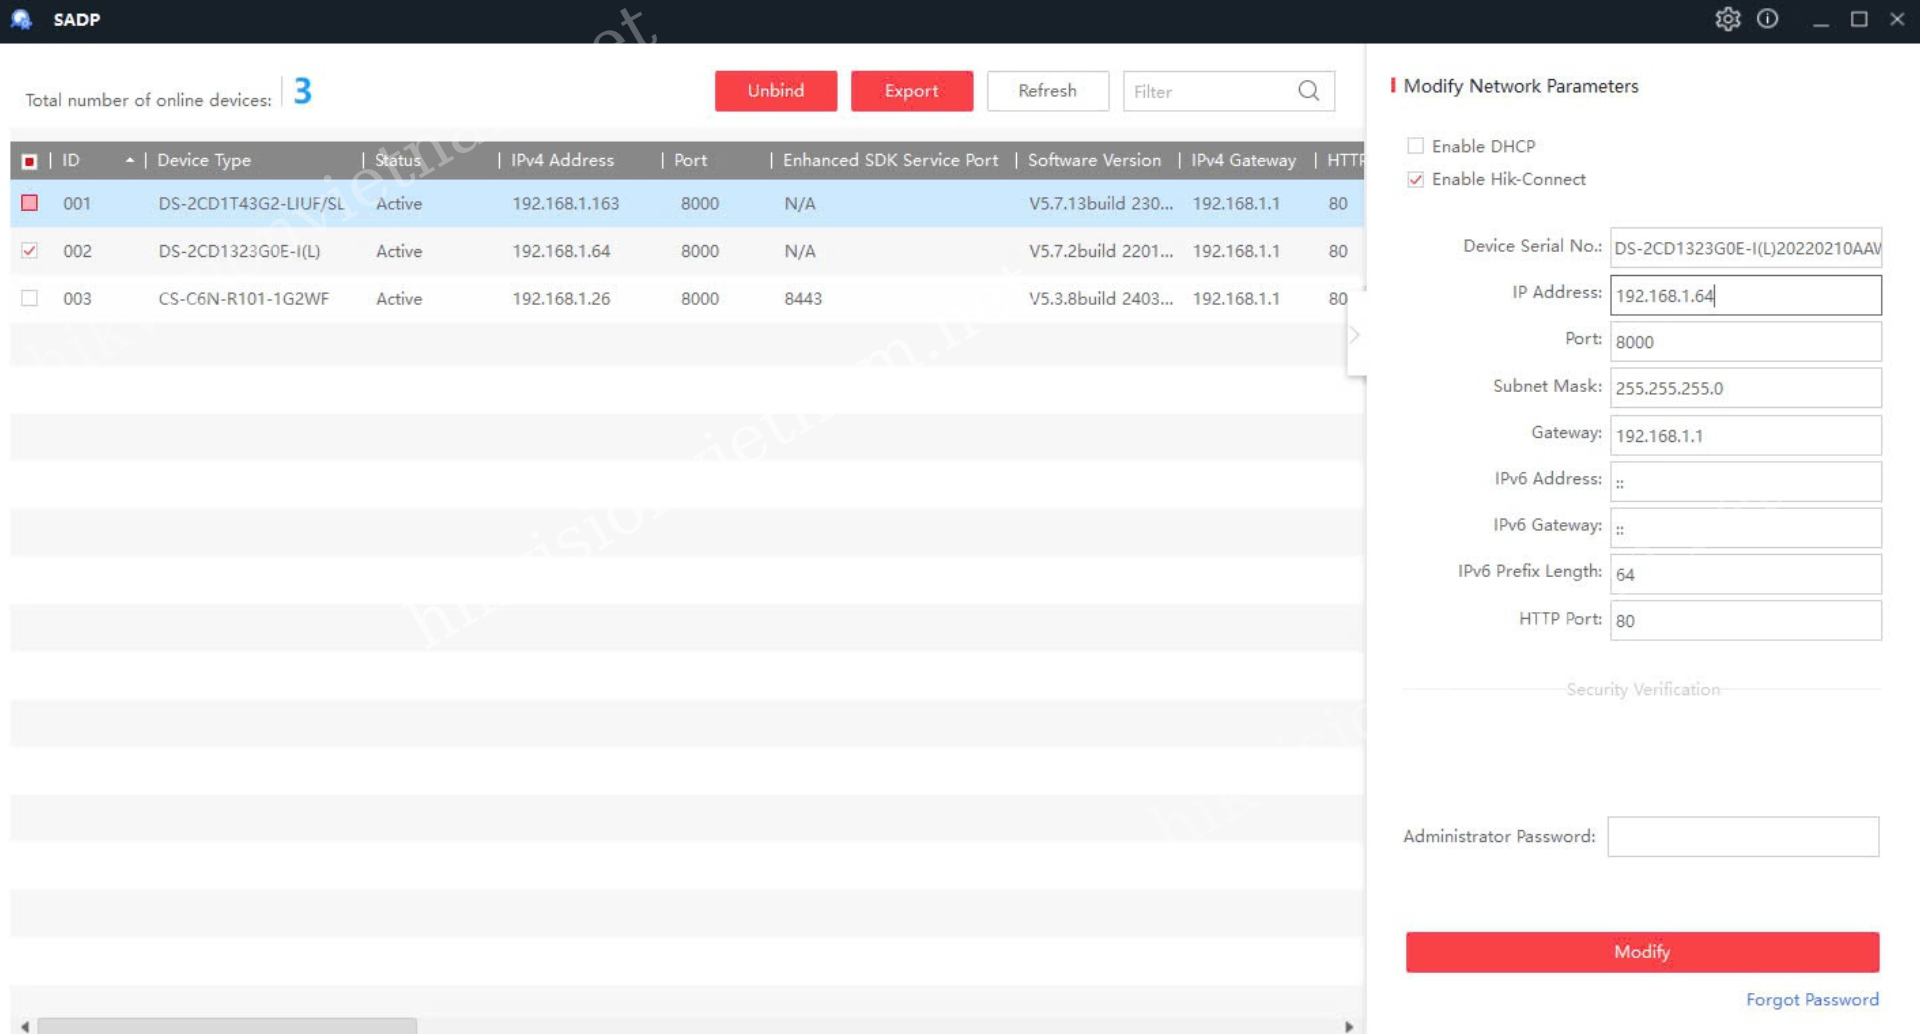
Task: Click the Administrator Password field
Action: (1742, 837)
